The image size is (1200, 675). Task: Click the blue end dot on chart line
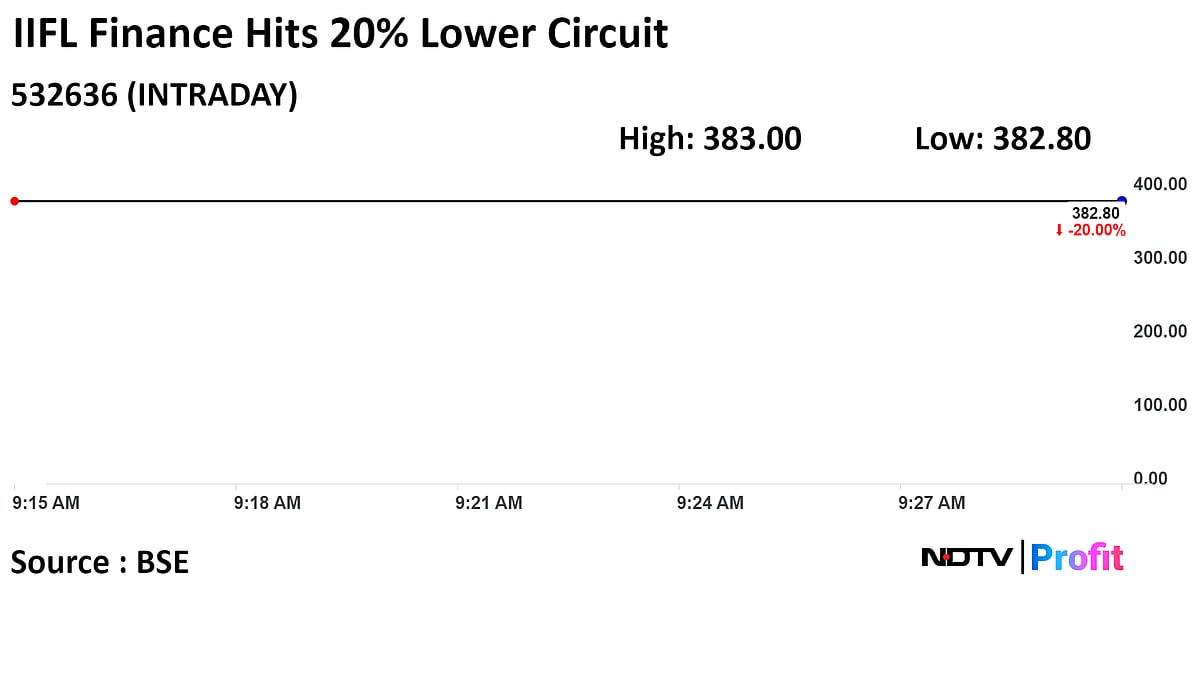(1121, 201)
